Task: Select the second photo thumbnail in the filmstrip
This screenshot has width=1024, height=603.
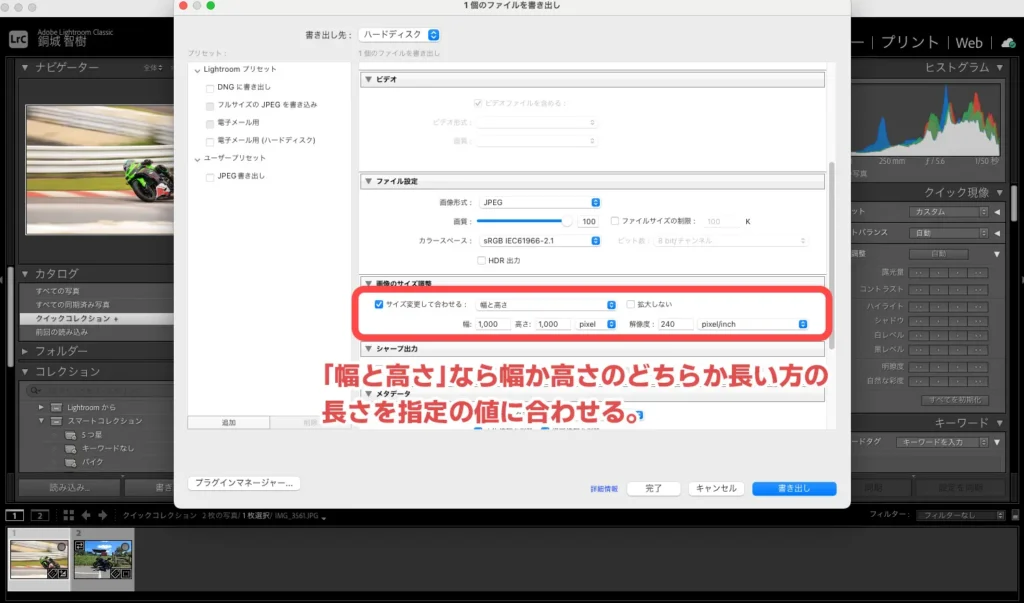Action: pyautogui.click(x=105, y=560)
